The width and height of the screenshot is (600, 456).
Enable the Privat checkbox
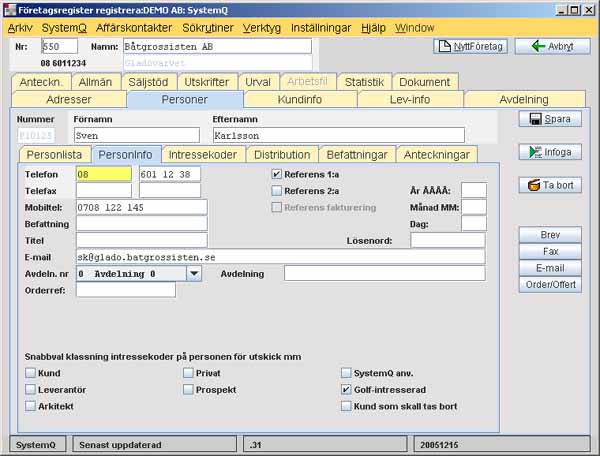point(188,373)
